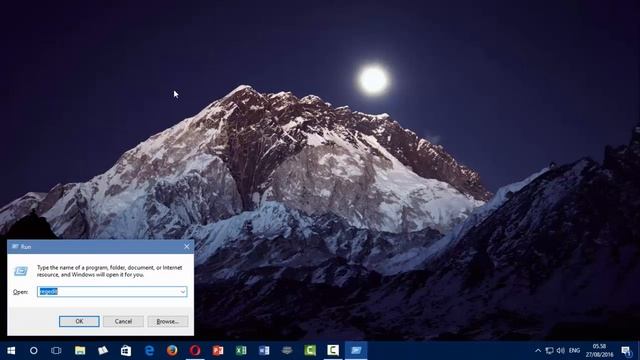Open Excel from the taskbar
The image size is (640, 360).
point(241,350)
